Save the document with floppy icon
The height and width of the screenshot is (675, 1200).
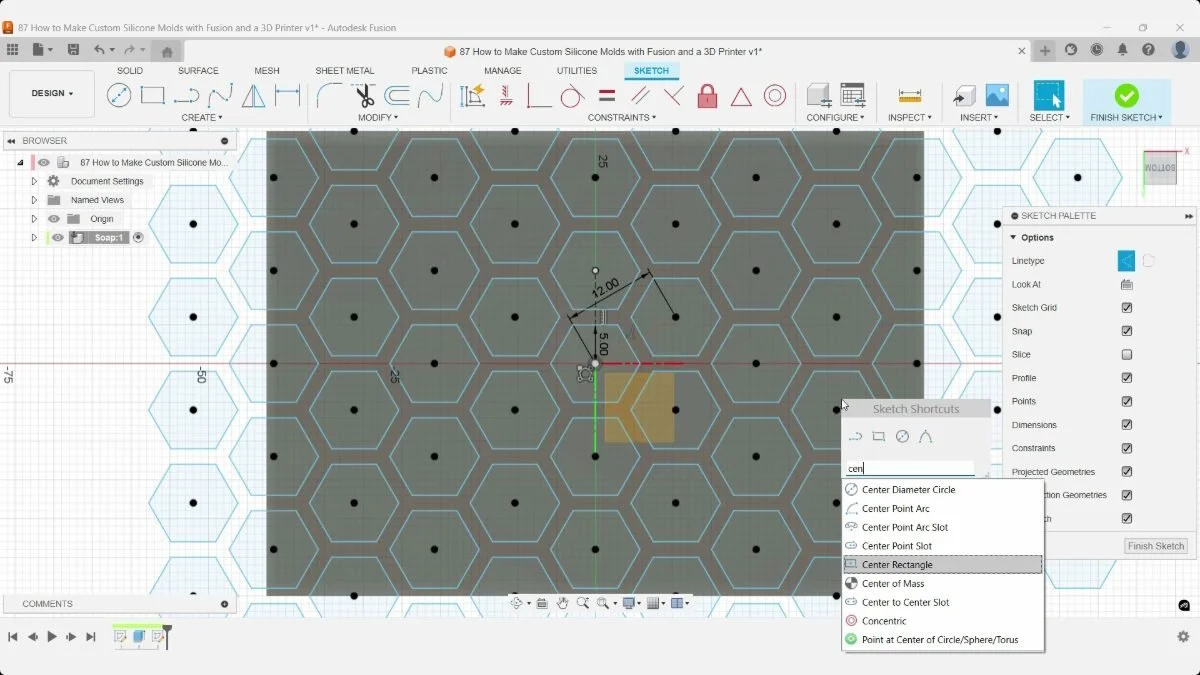coord(73,50)
